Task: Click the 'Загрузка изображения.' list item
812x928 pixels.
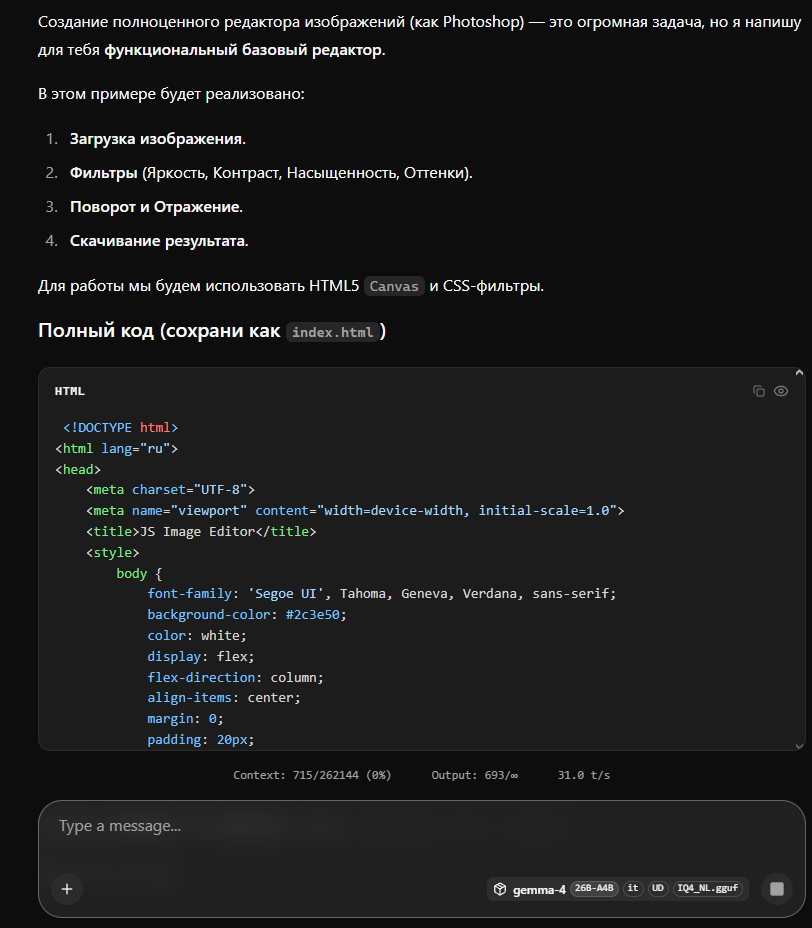Action: pos(157,139)
